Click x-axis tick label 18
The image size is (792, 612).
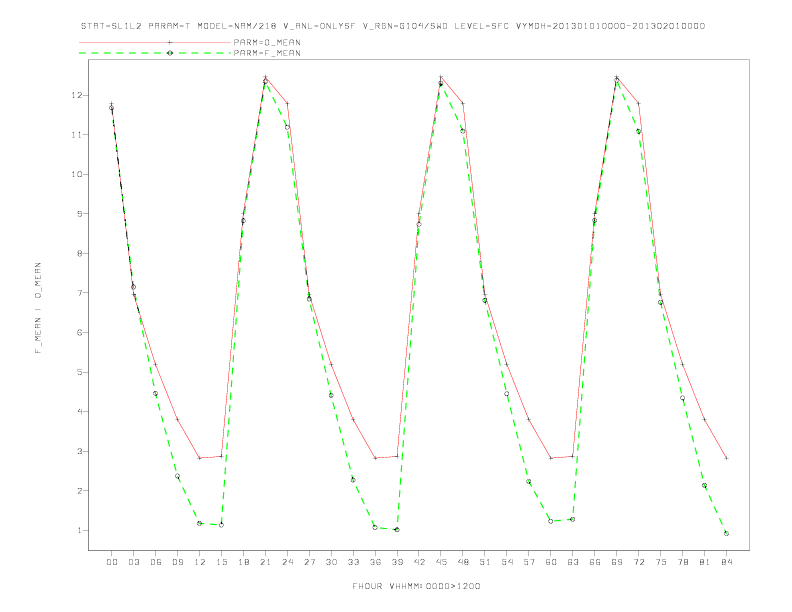243,562
